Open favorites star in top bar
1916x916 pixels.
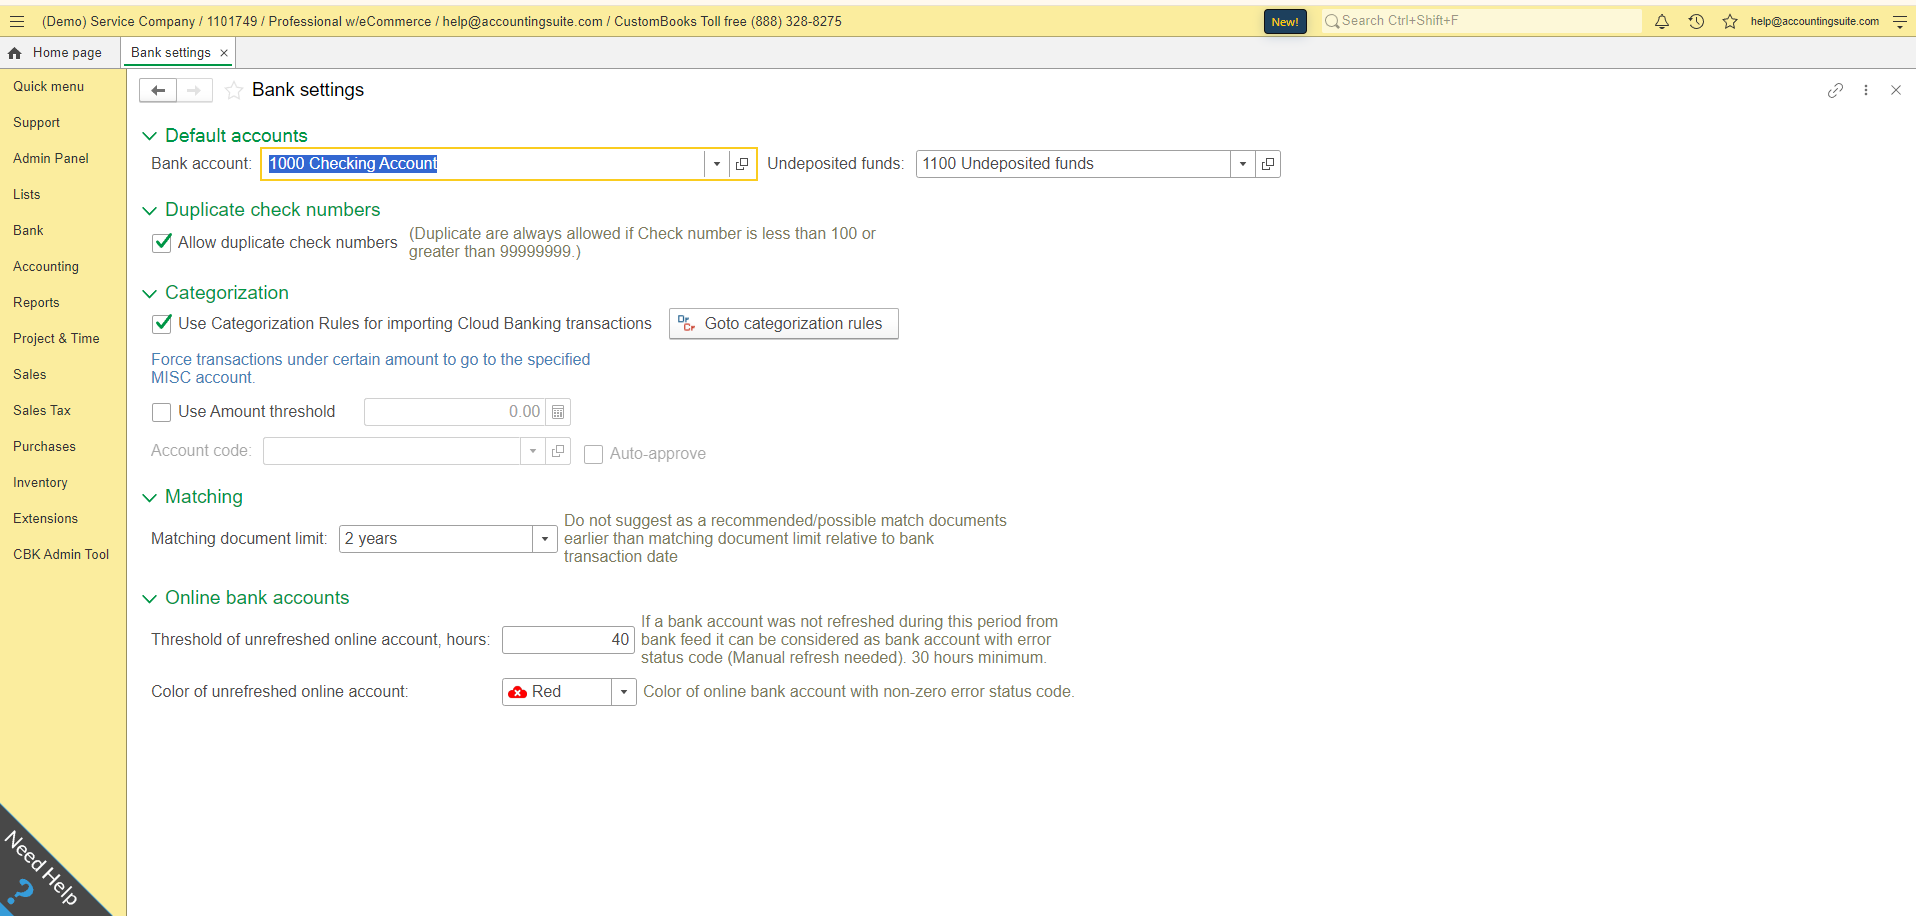pos(1730,21)
